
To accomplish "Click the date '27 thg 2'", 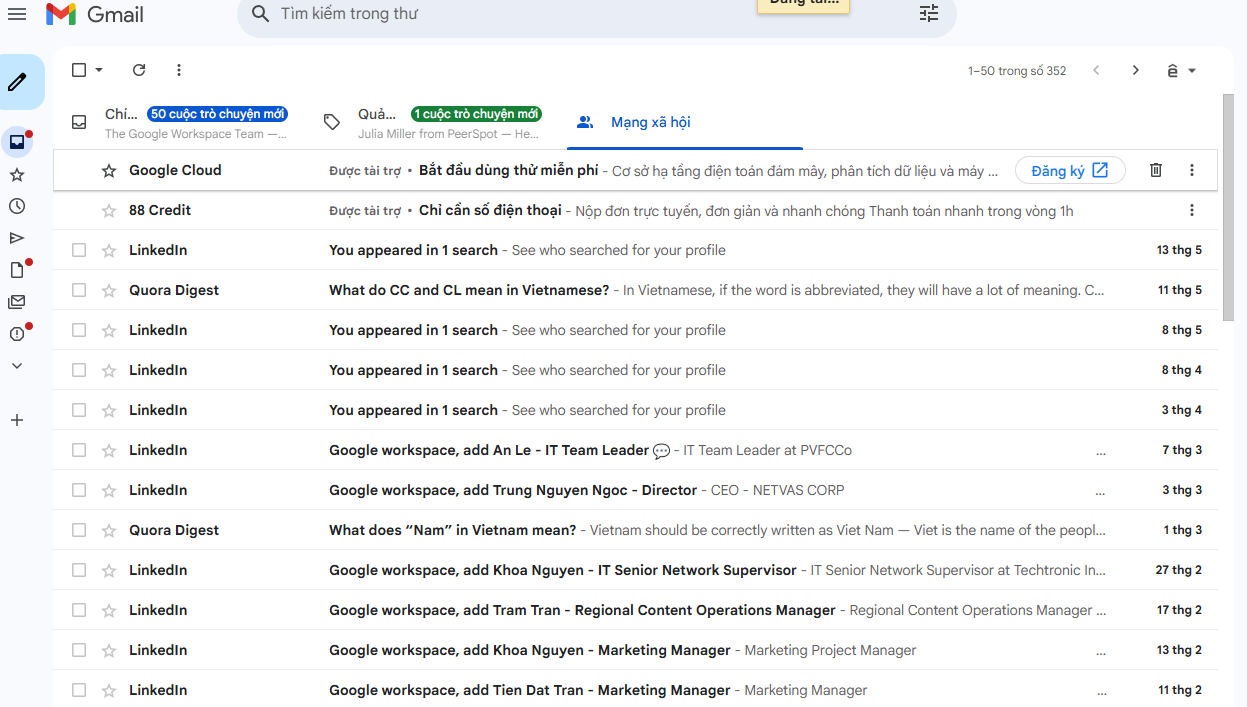I will (1179, 570).
